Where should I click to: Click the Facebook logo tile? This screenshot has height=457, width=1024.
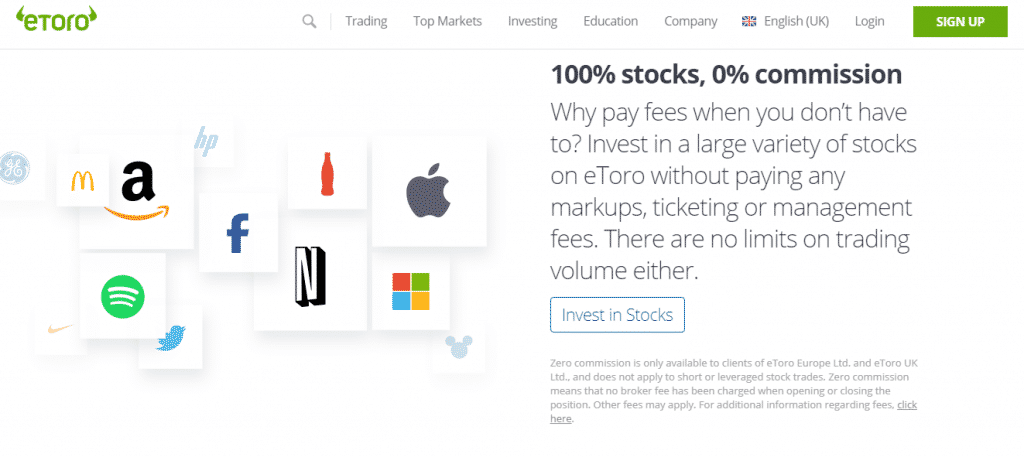pos(238,233)
